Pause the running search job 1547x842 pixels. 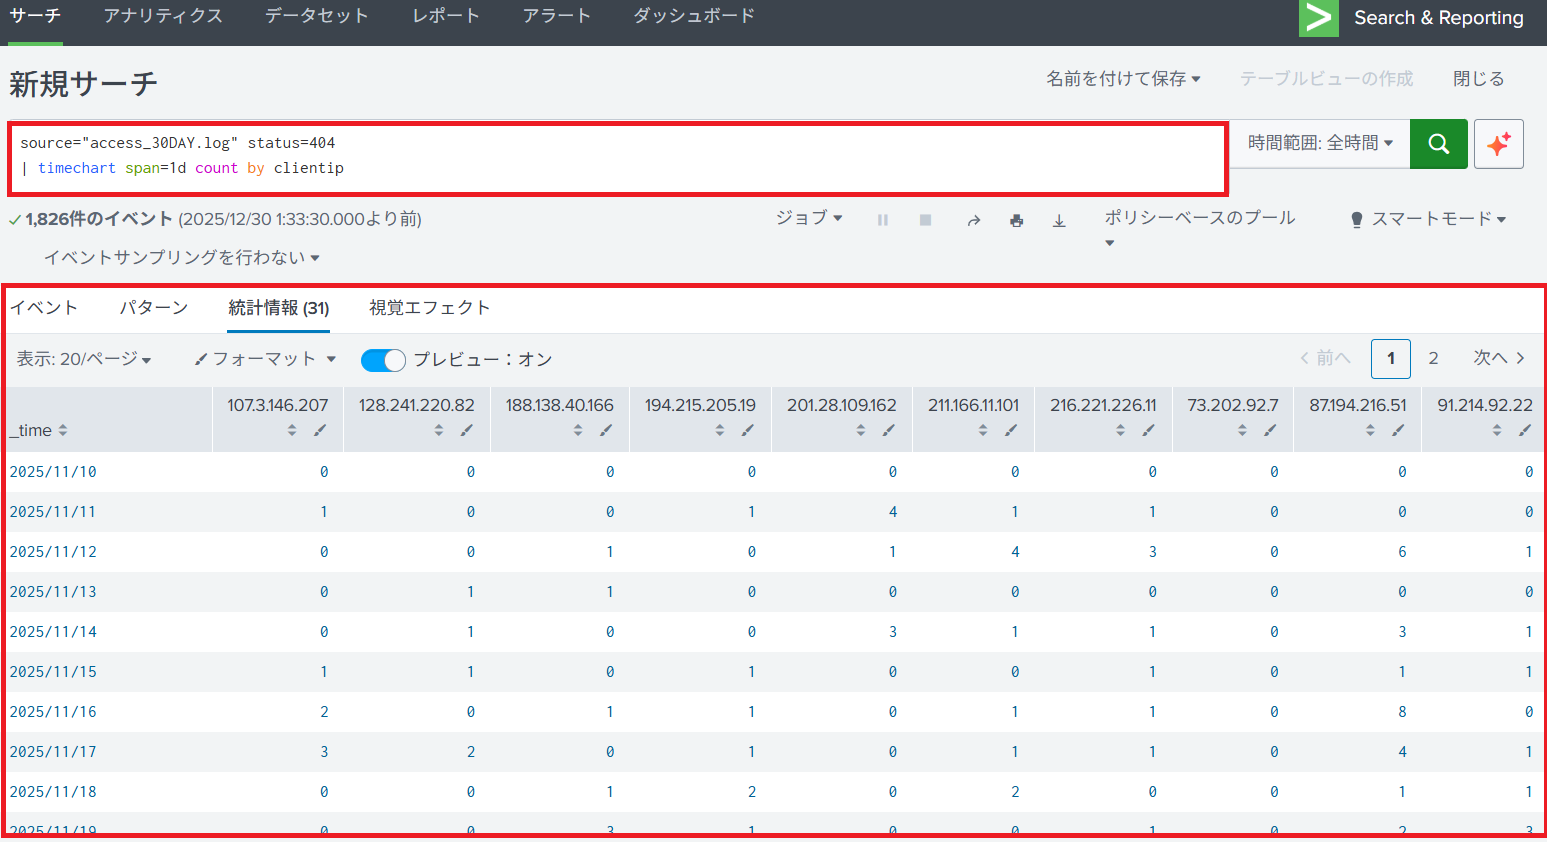click(x=883, y=221)
